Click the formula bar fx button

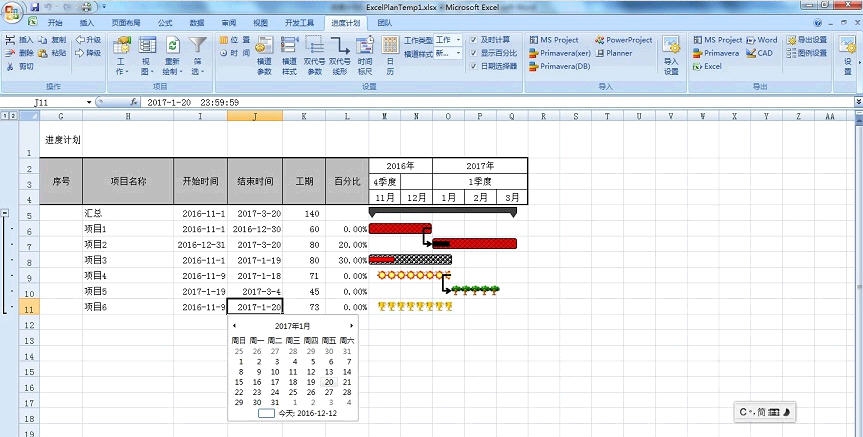point(134,102)
